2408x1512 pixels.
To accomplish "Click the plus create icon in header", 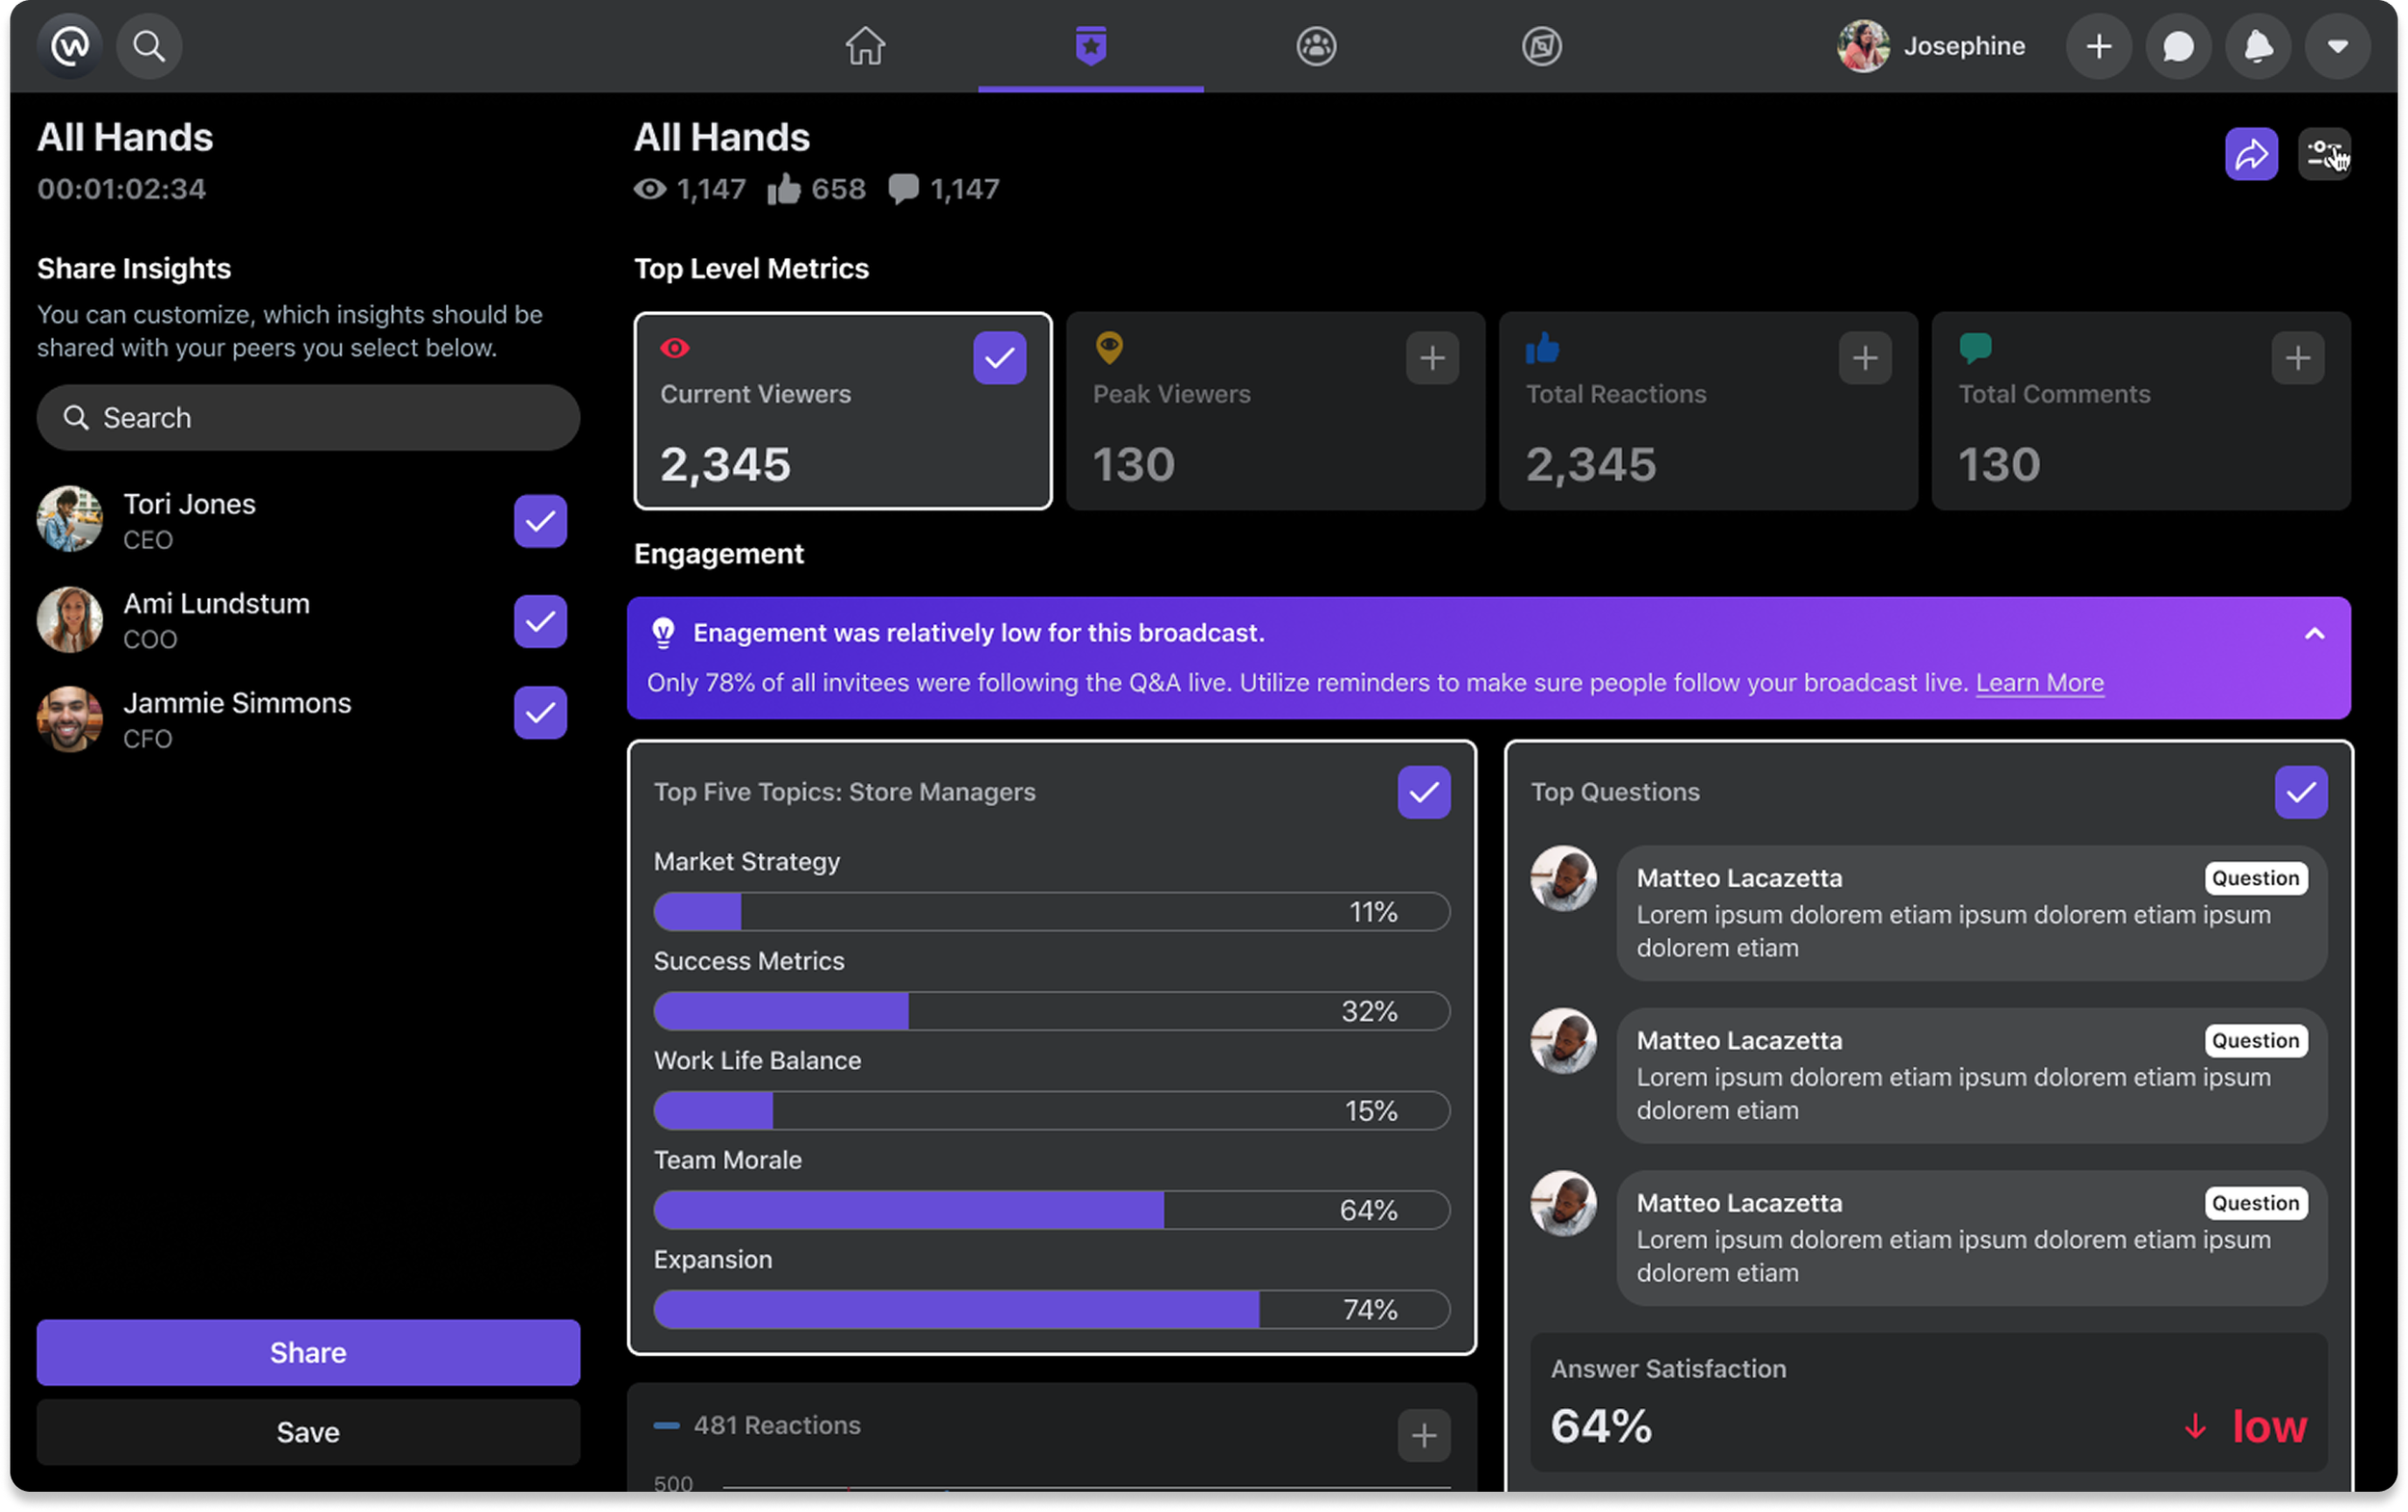I will [x=2099, y=46].
